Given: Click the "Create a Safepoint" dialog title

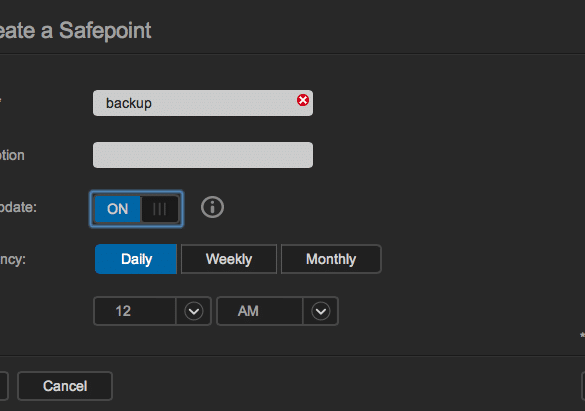Looking at the screenshot, I should (x=75, y=30).
